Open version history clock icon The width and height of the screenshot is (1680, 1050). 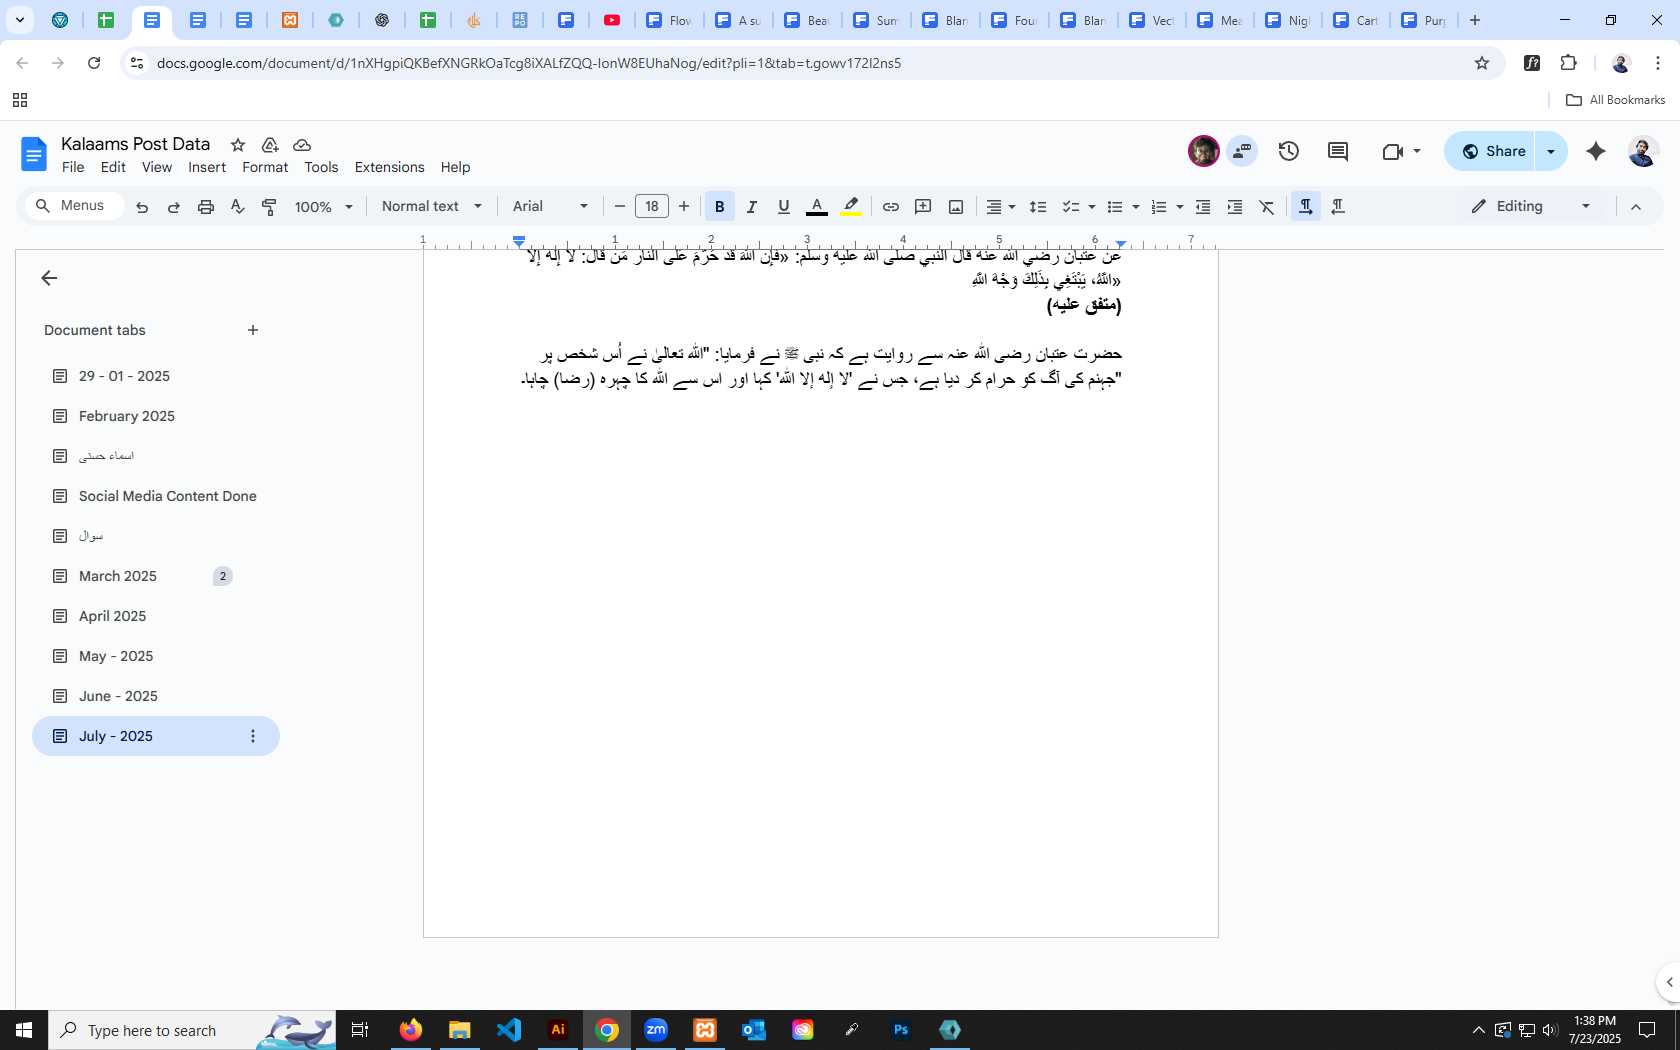1289,151
